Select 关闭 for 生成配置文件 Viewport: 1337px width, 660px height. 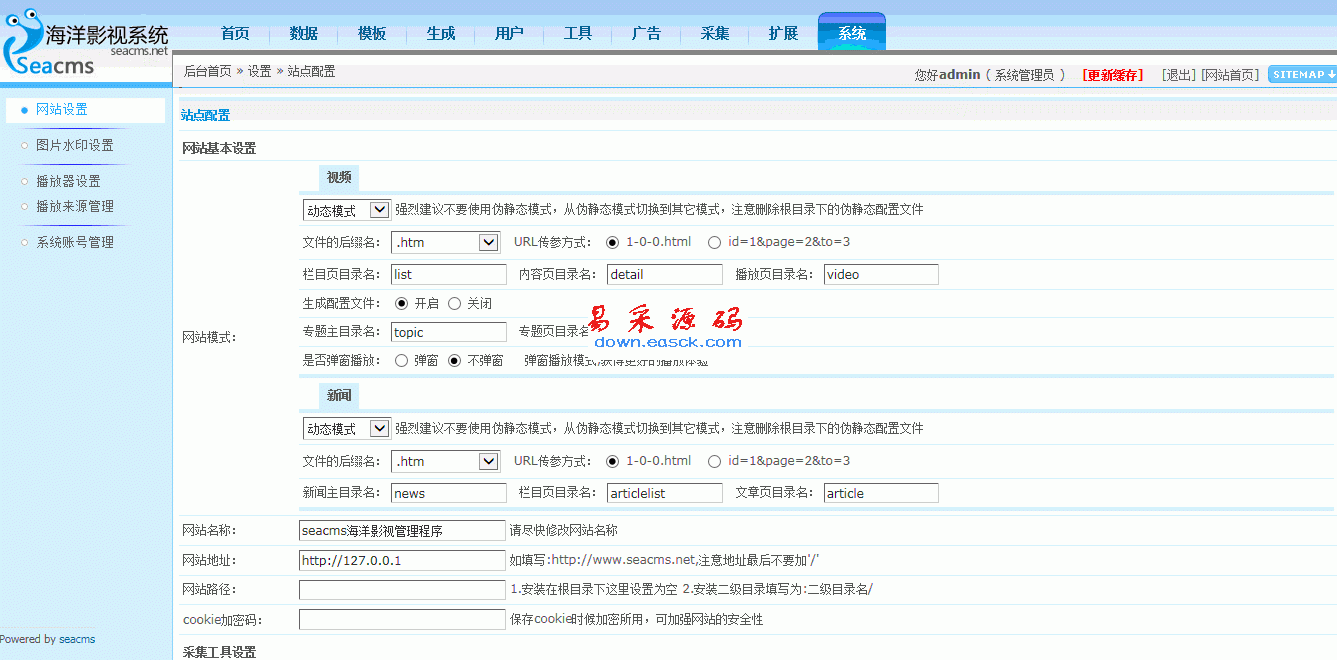click(454, 303)
